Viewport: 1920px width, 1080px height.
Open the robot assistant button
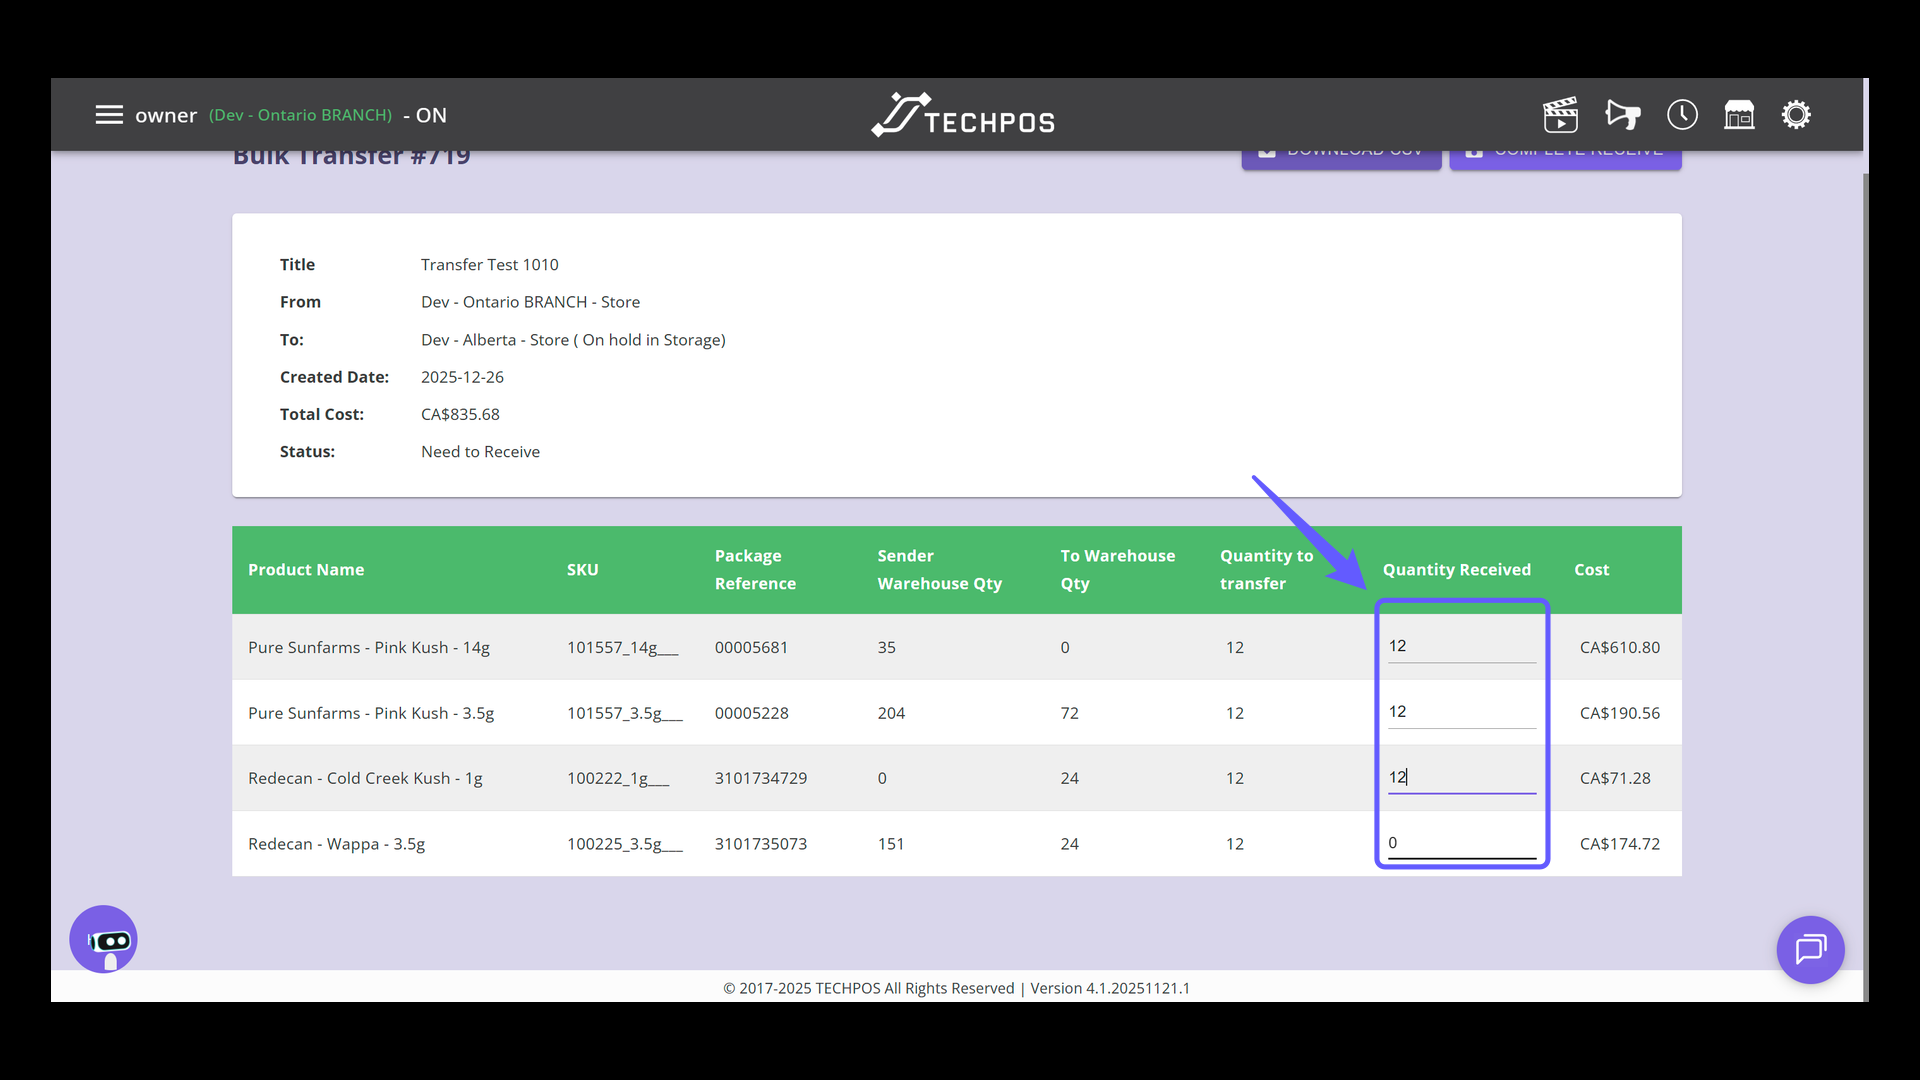click(x=103, y=939)
